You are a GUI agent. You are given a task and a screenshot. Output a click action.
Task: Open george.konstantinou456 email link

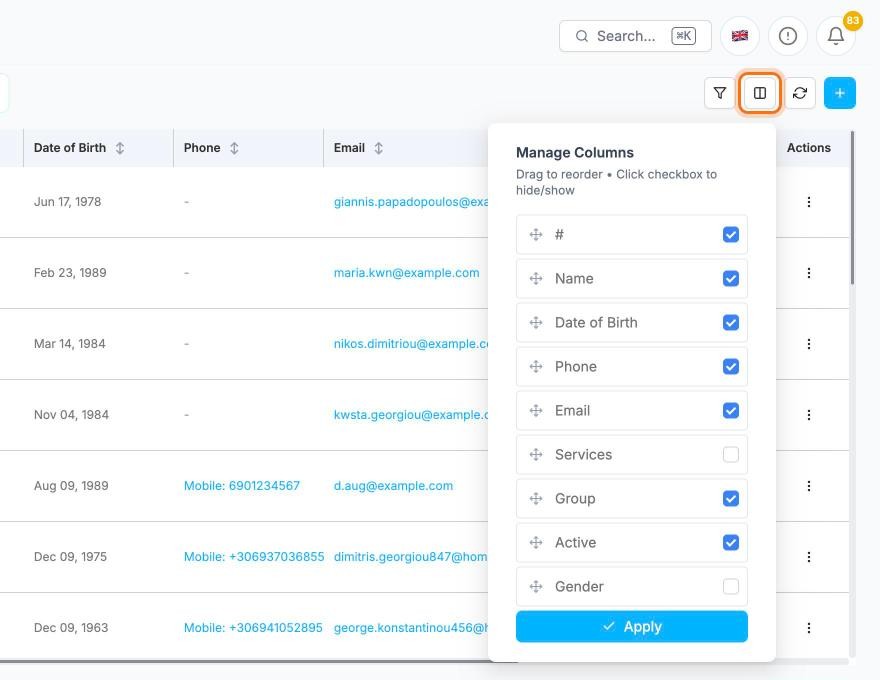[411, 628]
